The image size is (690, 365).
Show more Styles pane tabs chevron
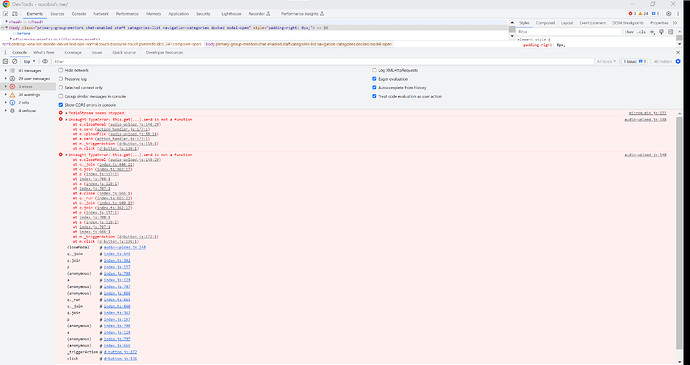[x=675, y=23]
